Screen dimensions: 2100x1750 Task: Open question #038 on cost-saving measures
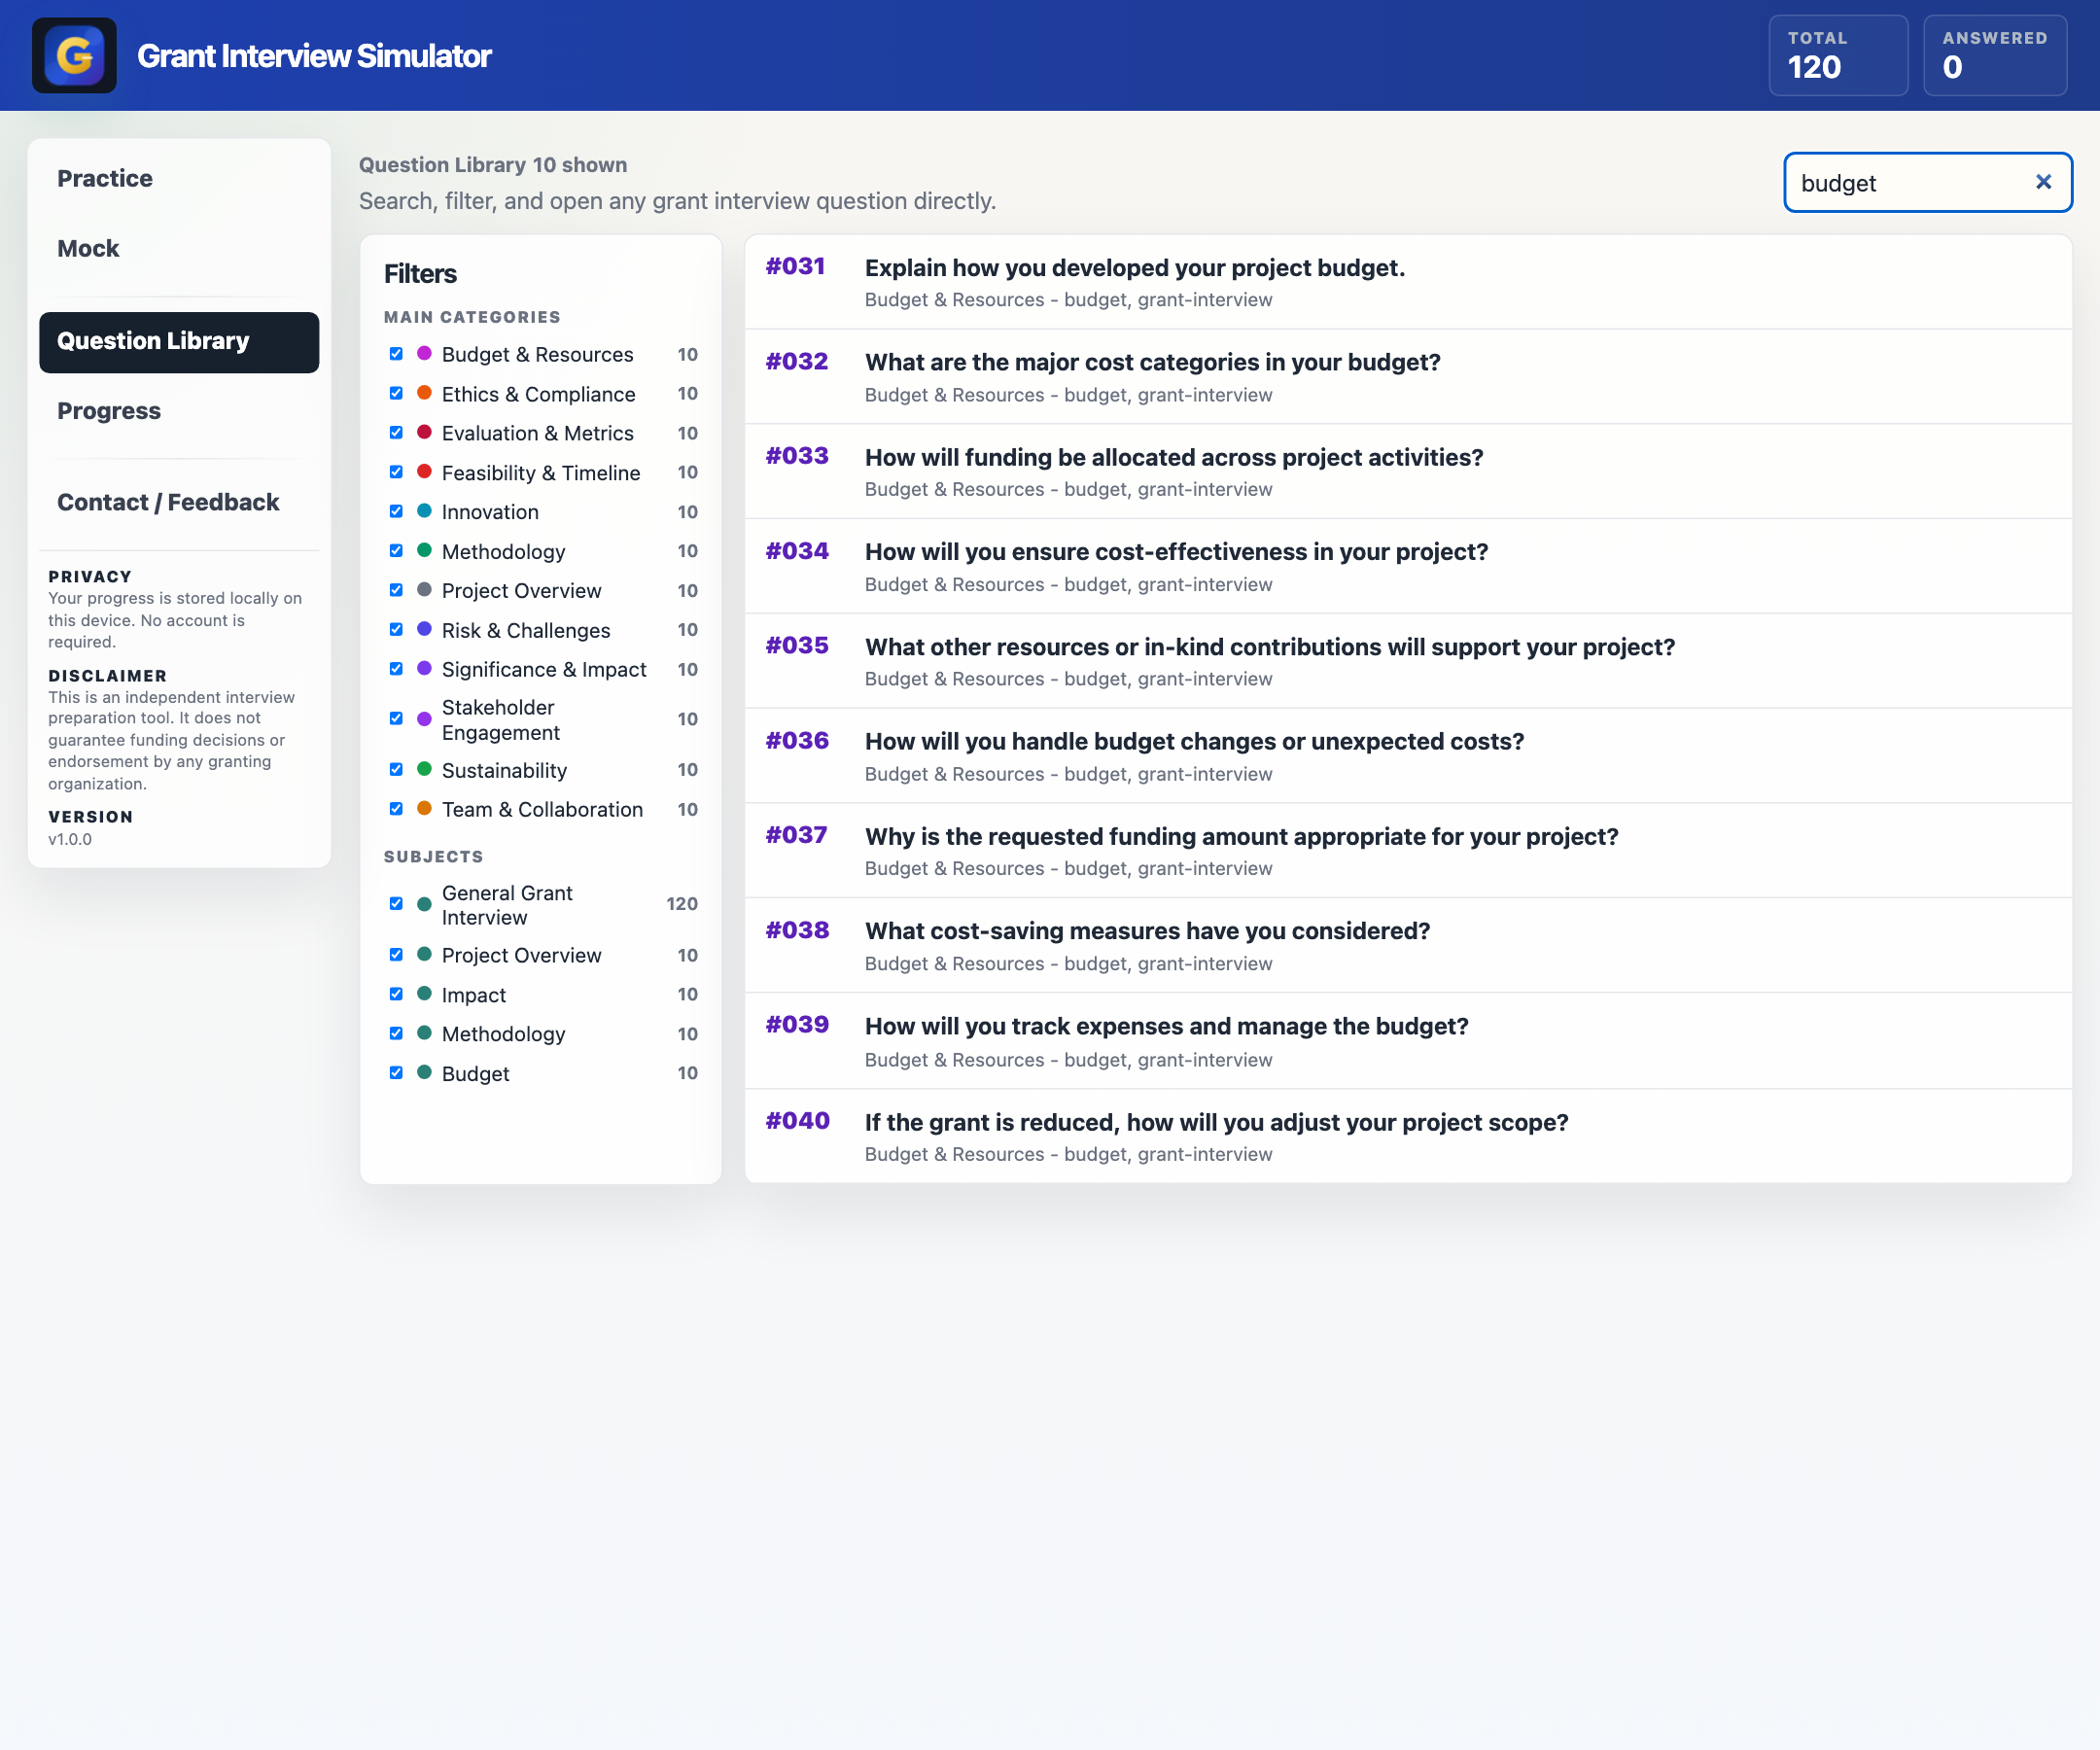(x=1408, y=946)
